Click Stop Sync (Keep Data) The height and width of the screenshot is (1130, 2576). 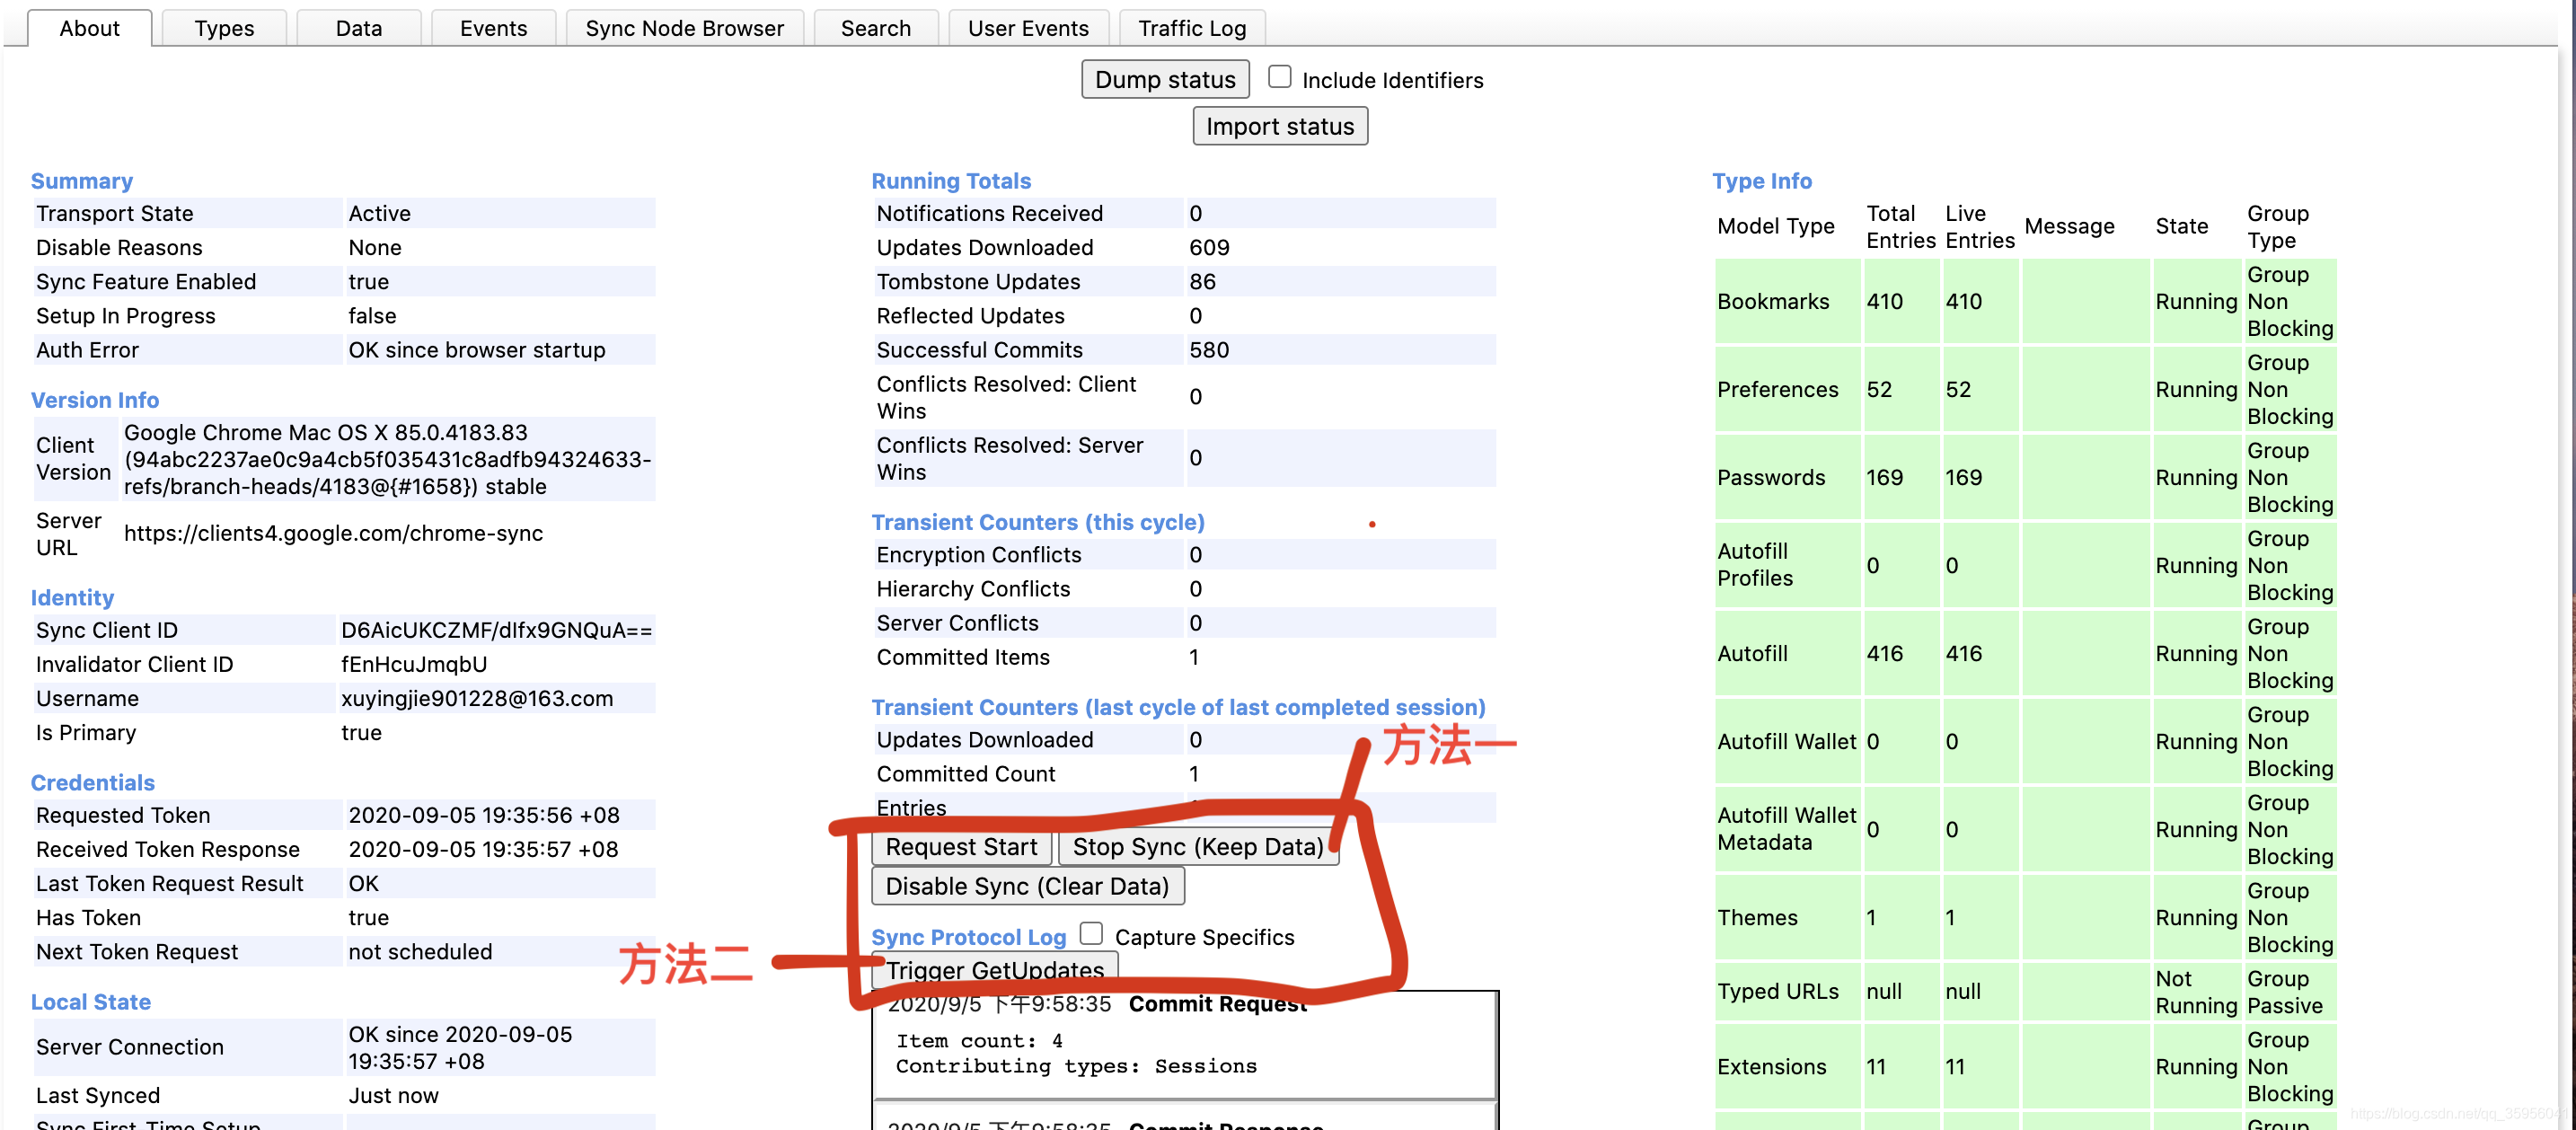click(x=1197, y=847)
